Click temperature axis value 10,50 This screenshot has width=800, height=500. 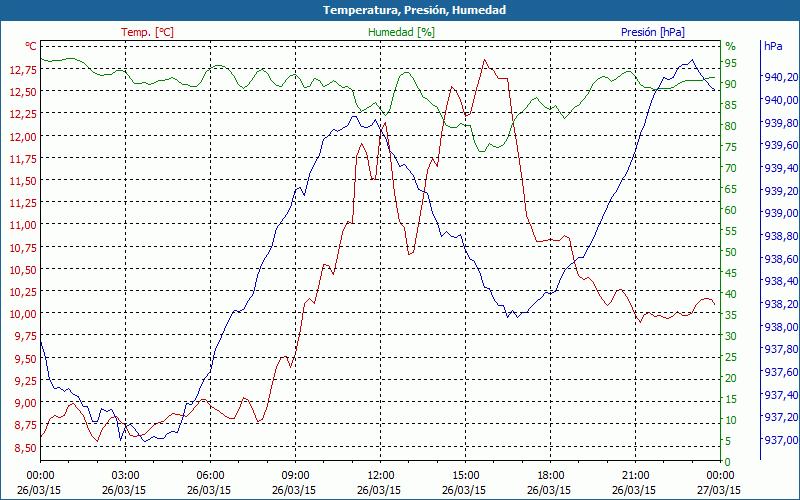tap(23, 269)
